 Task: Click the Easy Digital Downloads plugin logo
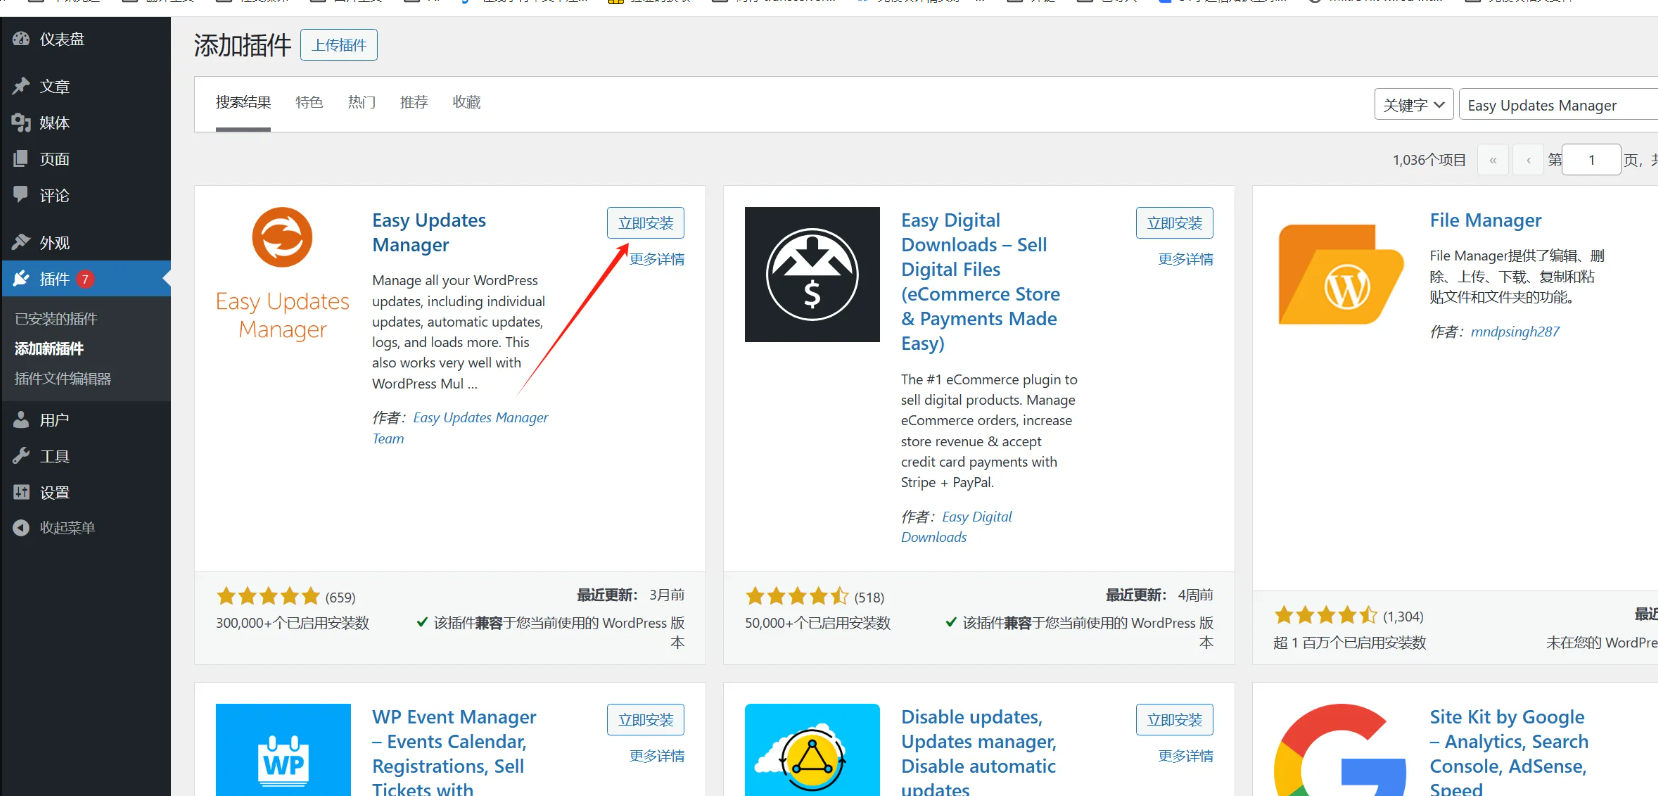[x=812, y=274]
